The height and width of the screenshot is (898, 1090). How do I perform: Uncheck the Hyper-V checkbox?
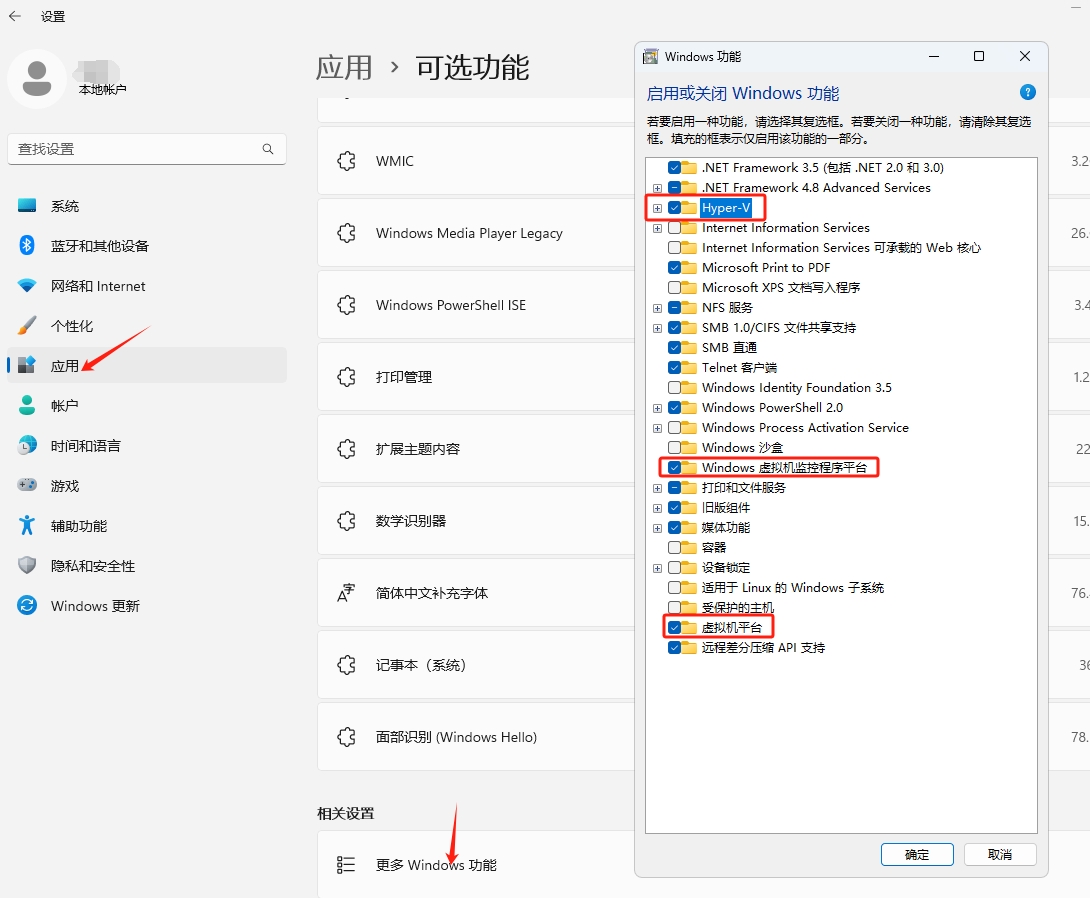tap(674, 208)
